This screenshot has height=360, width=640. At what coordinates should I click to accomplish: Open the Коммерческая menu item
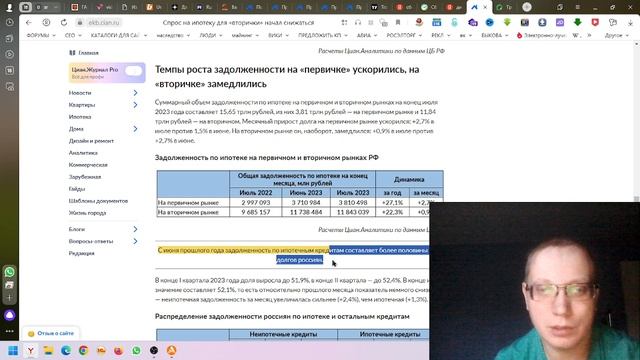tap(88, 165)
